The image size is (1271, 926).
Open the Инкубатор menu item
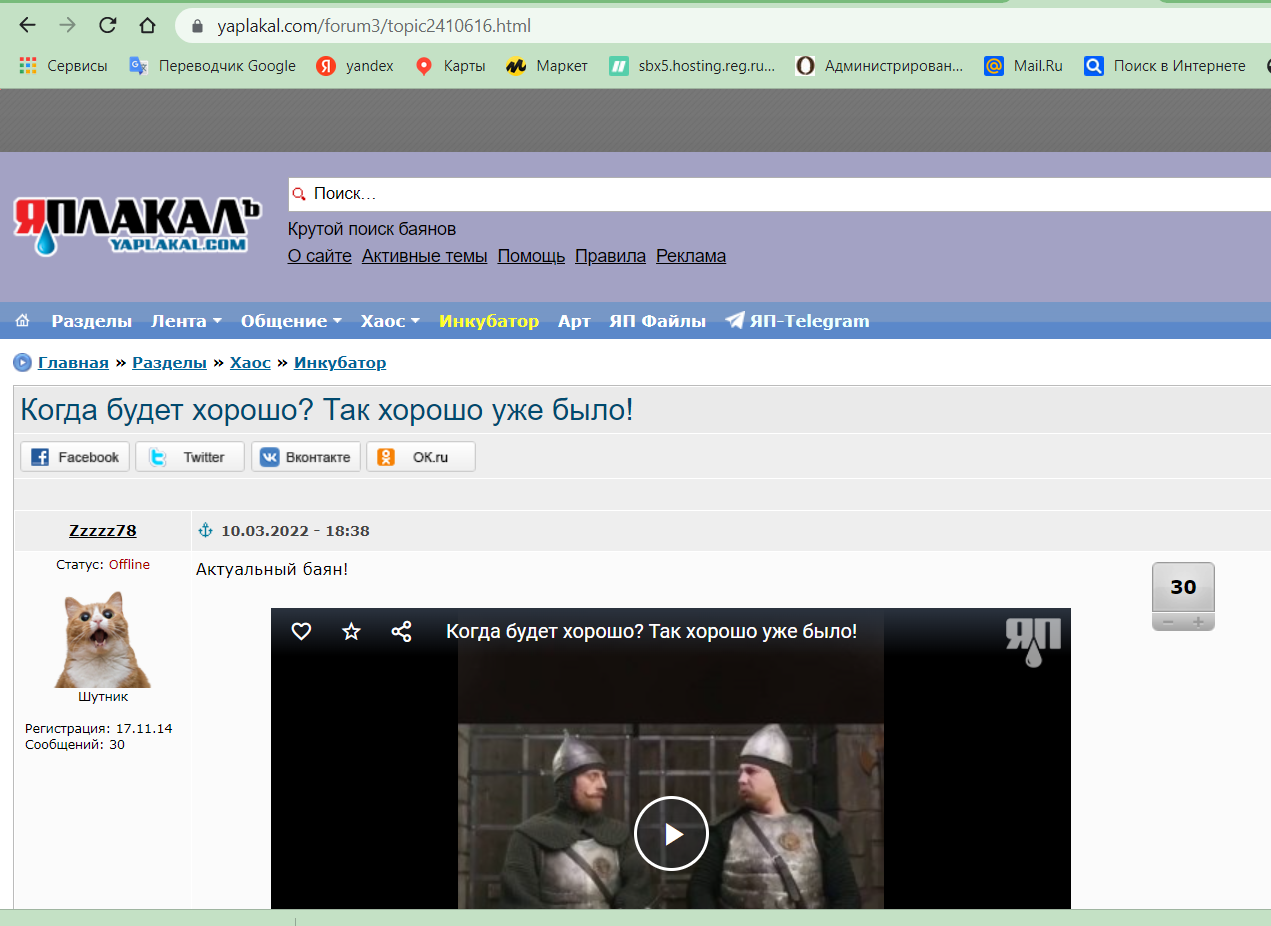(x=489, y=321)
